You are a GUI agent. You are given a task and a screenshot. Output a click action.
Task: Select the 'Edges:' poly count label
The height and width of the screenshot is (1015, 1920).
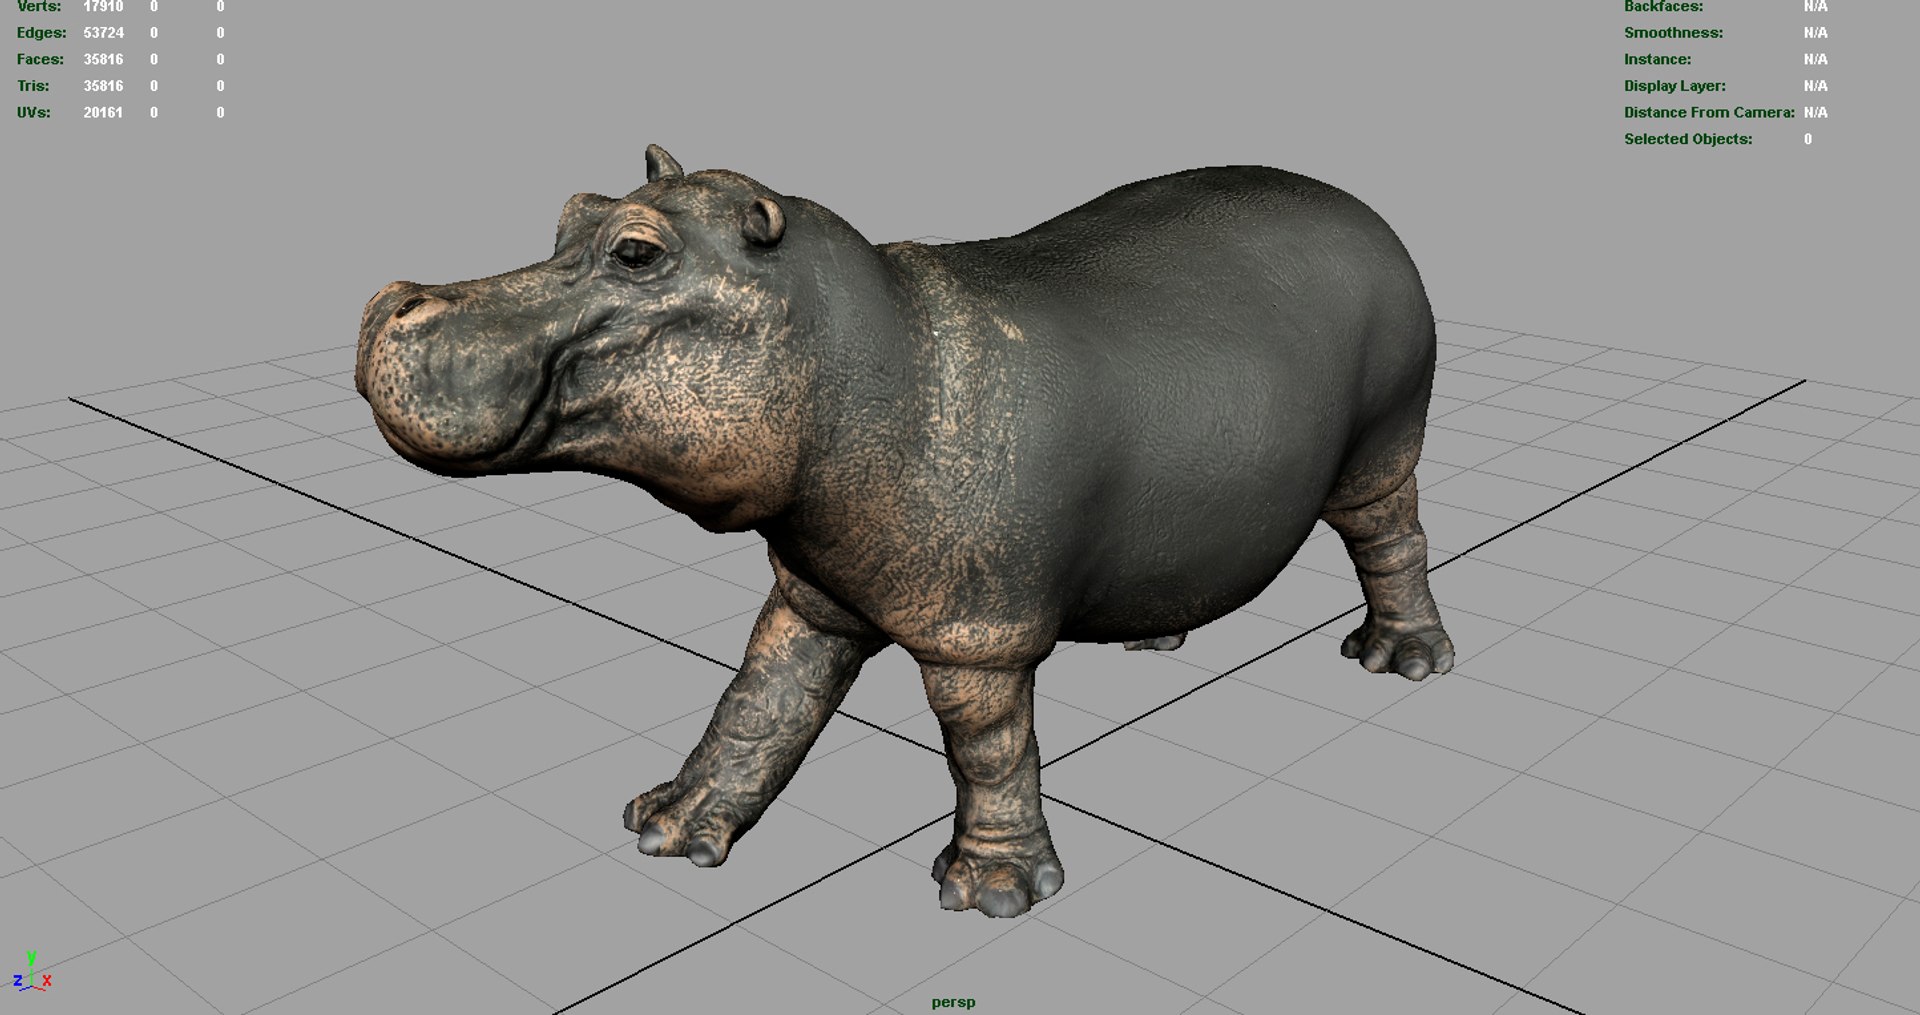(41, 33)
